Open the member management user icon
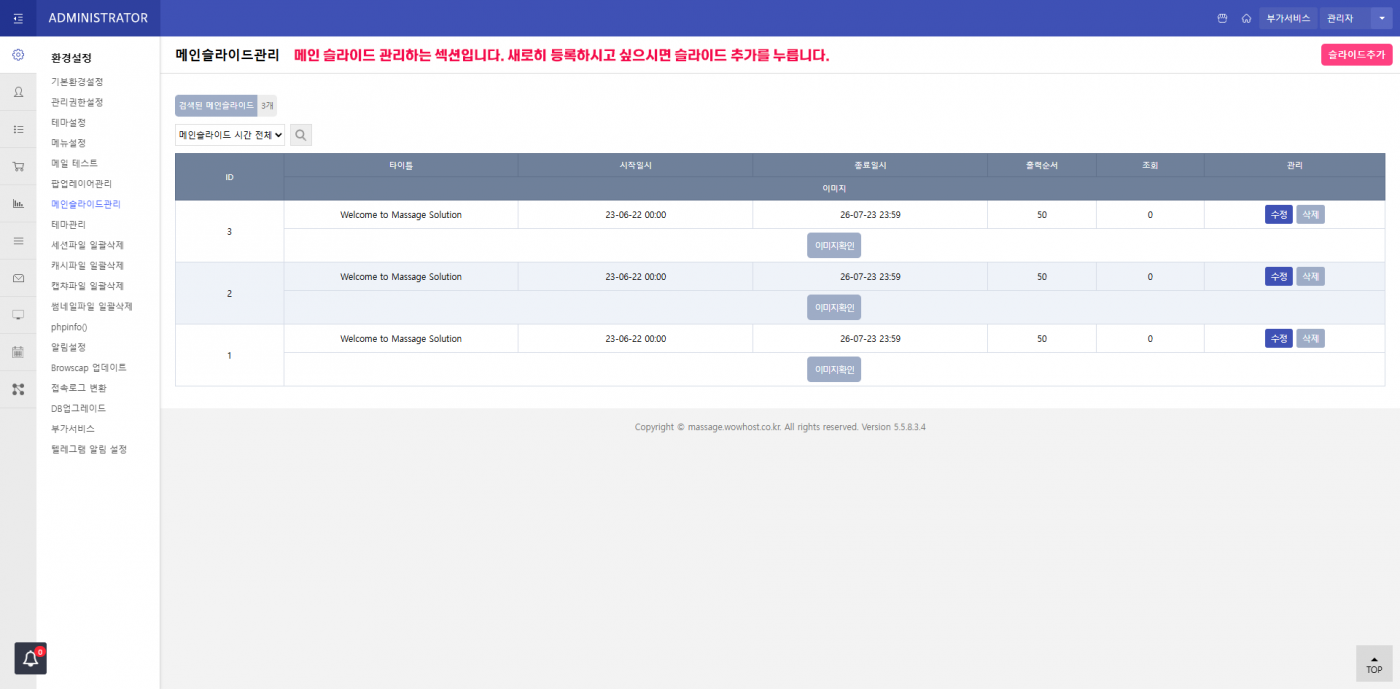The height and width of the screenshot is (689, 1400). (18, 92)
